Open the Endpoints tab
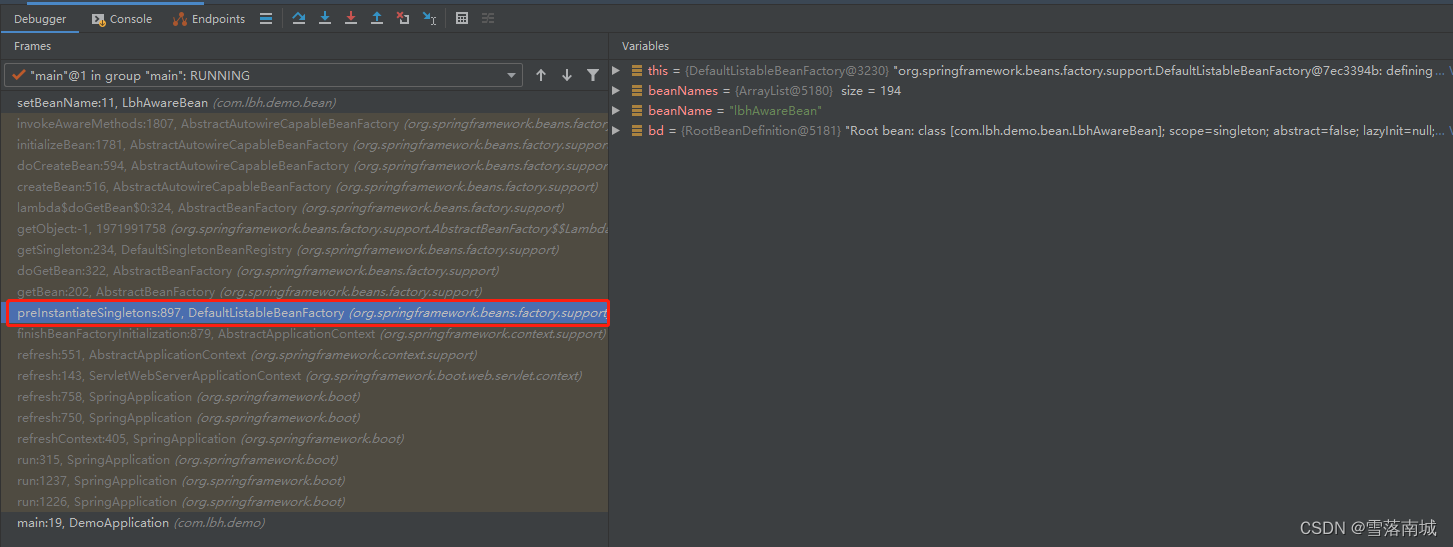Viewport: 1453px width, 547px height. pyautogui.click(x=209, y=19)
